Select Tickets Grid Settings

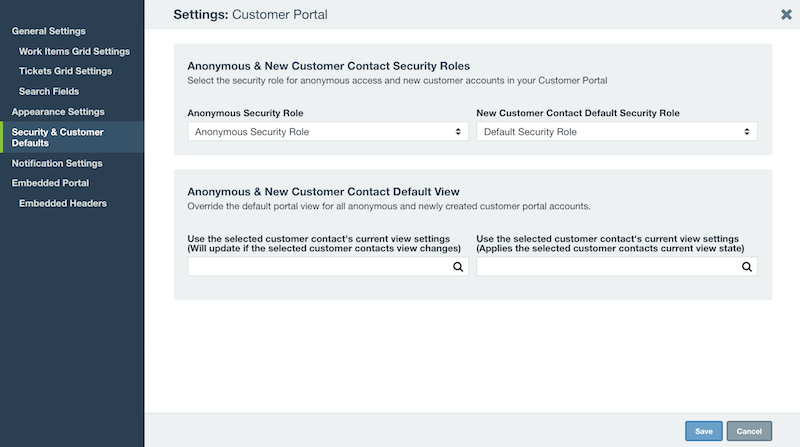[x=65, y=71]
